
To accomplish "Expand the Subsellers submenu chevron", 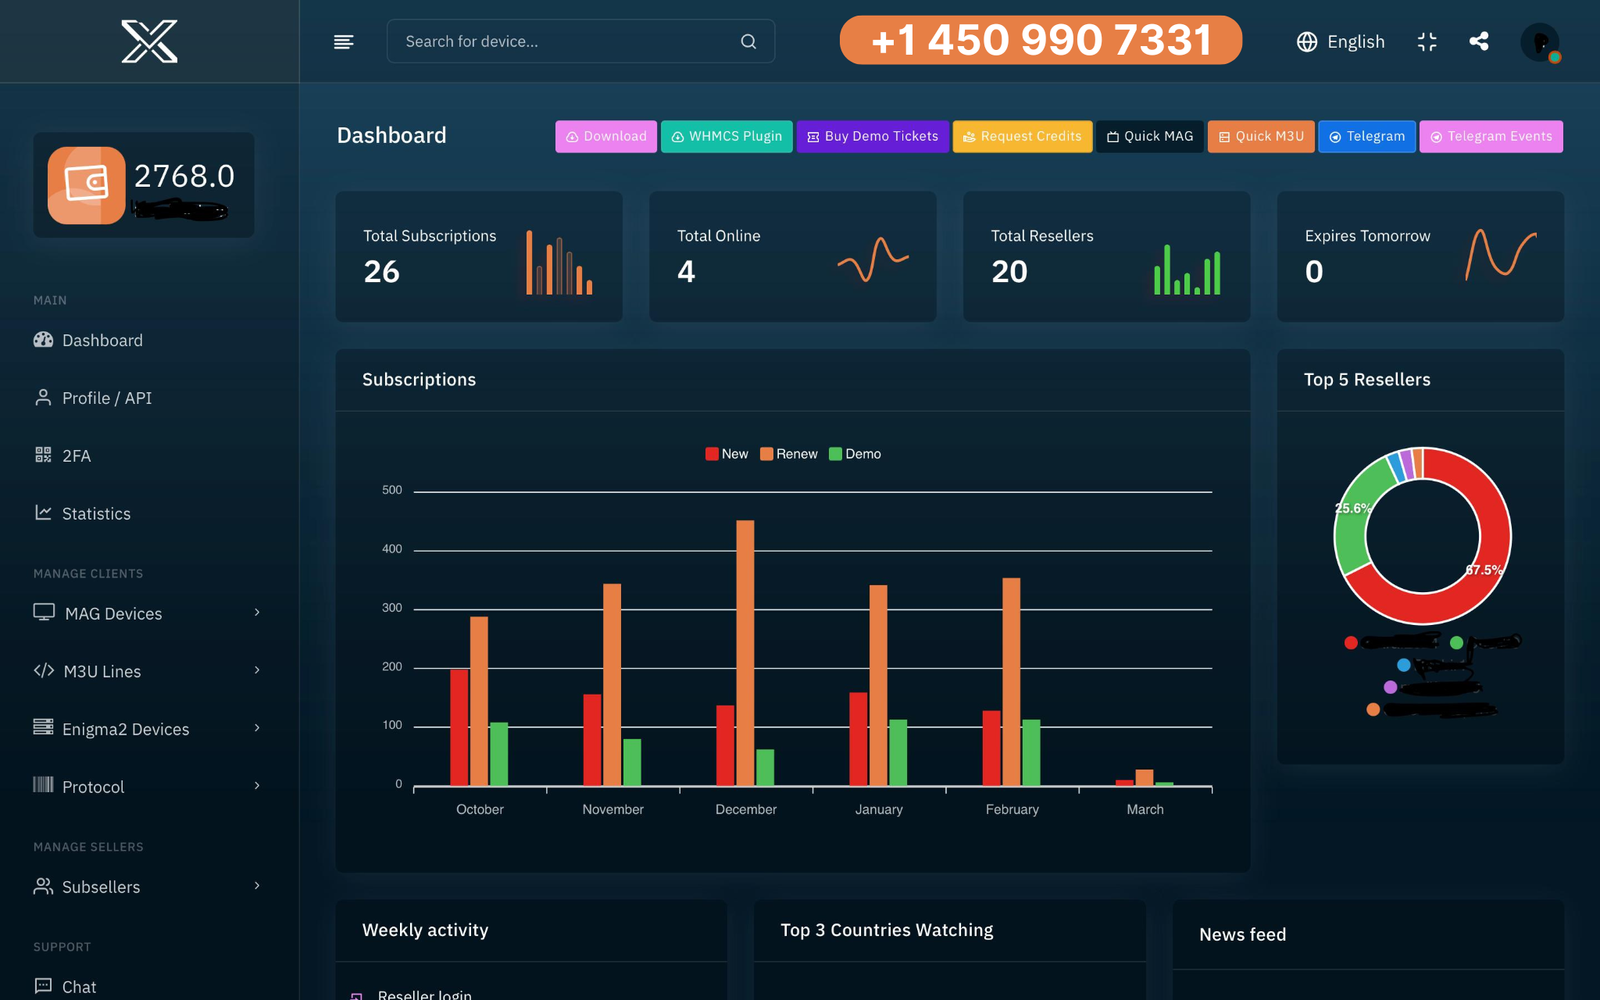I will coord(257,886).
